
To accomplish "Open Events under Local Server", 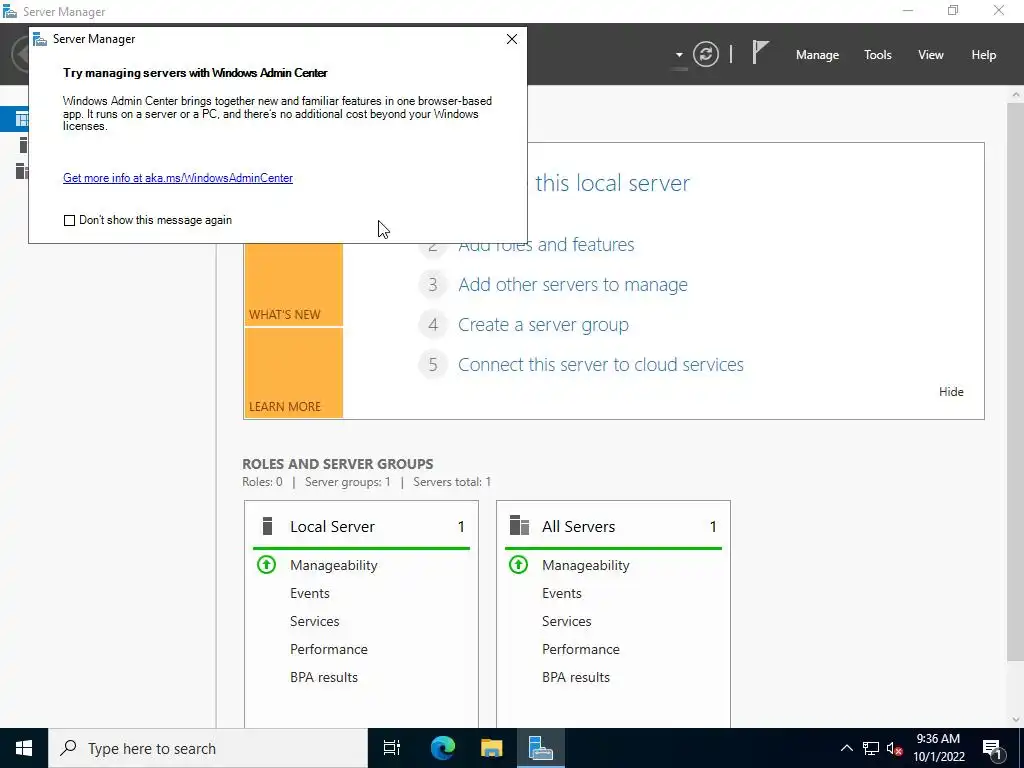I will click(x=310, y=593).
